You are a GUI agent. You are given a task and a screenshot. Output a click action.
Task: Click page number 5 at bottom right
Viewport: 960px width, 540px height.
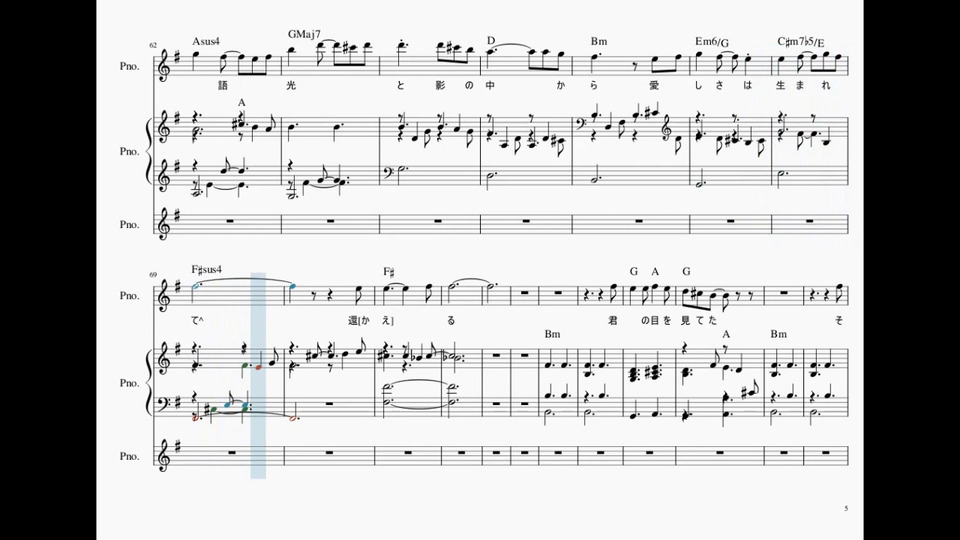click(x=846, y=508)
